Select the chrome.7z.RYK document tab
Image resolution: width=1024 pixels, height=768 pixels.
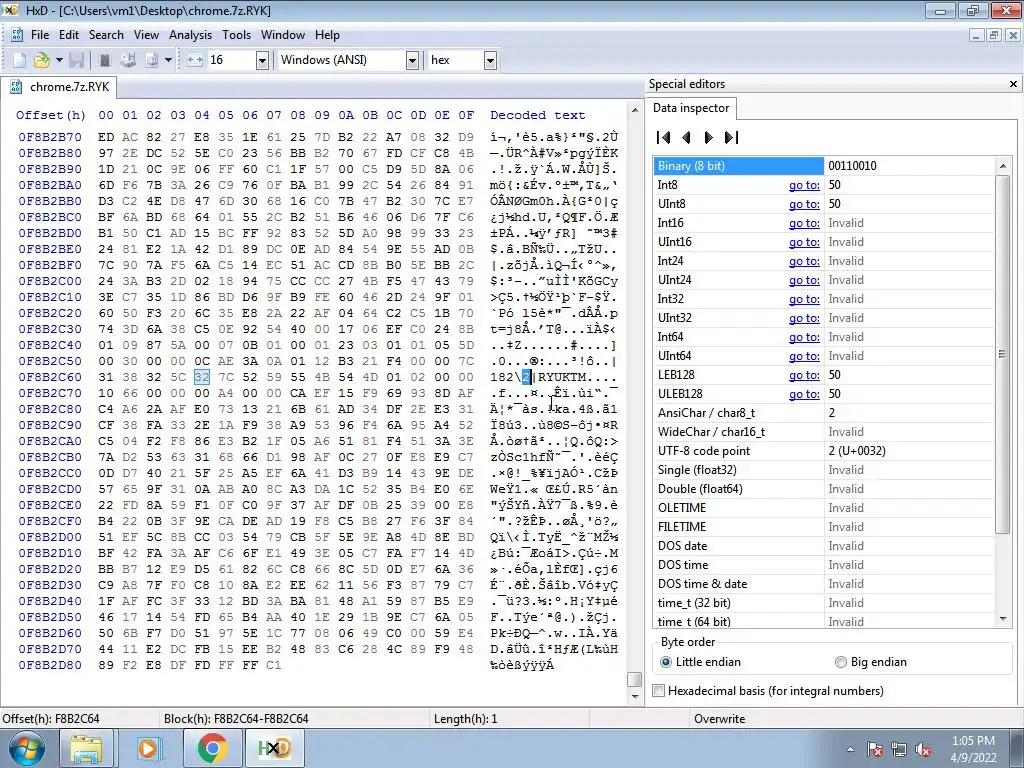(x=60, y=87)
